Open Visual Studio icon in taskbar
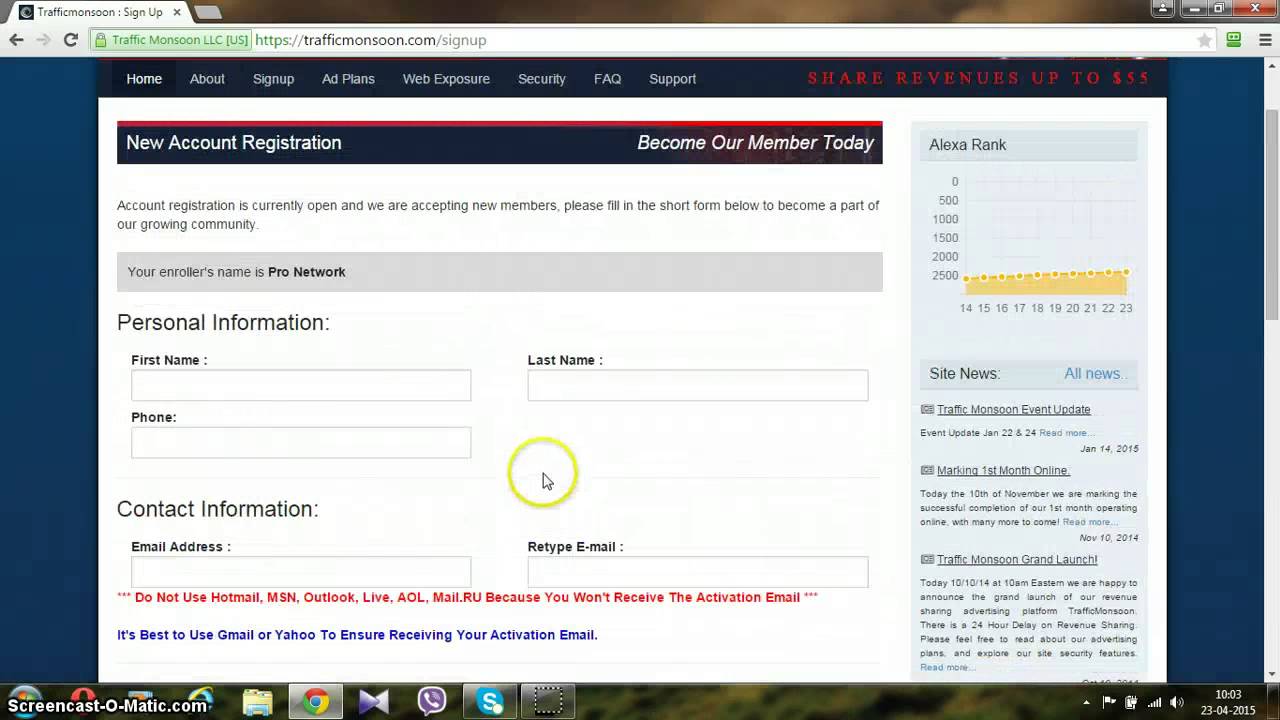This screenshot has width=1280, height=720. coord(374,702)
